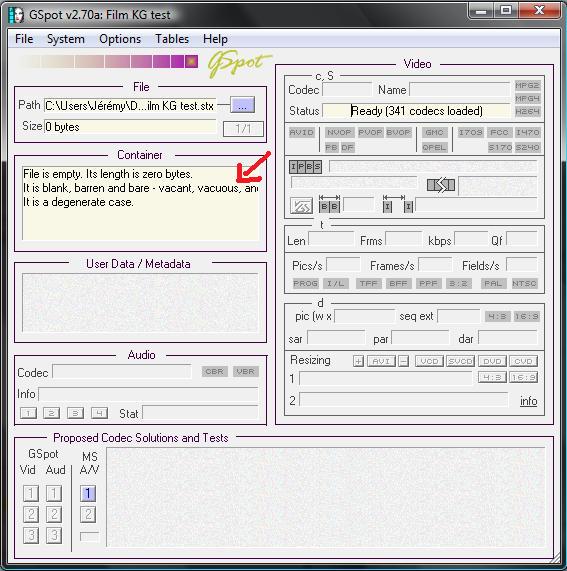This screenshot has width=567, height=571.
Task: Click the purple gradient progress bar
Action: coord(108,62)
